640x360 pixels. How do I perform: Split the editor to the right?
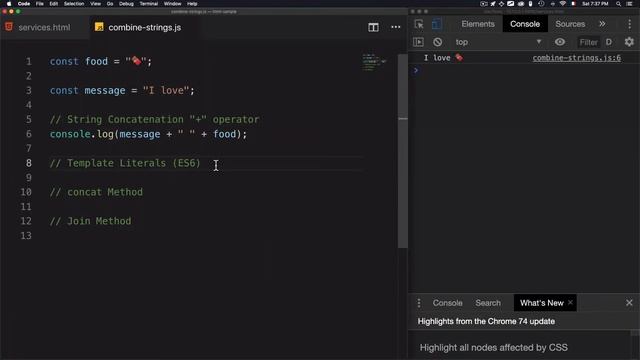373,27
